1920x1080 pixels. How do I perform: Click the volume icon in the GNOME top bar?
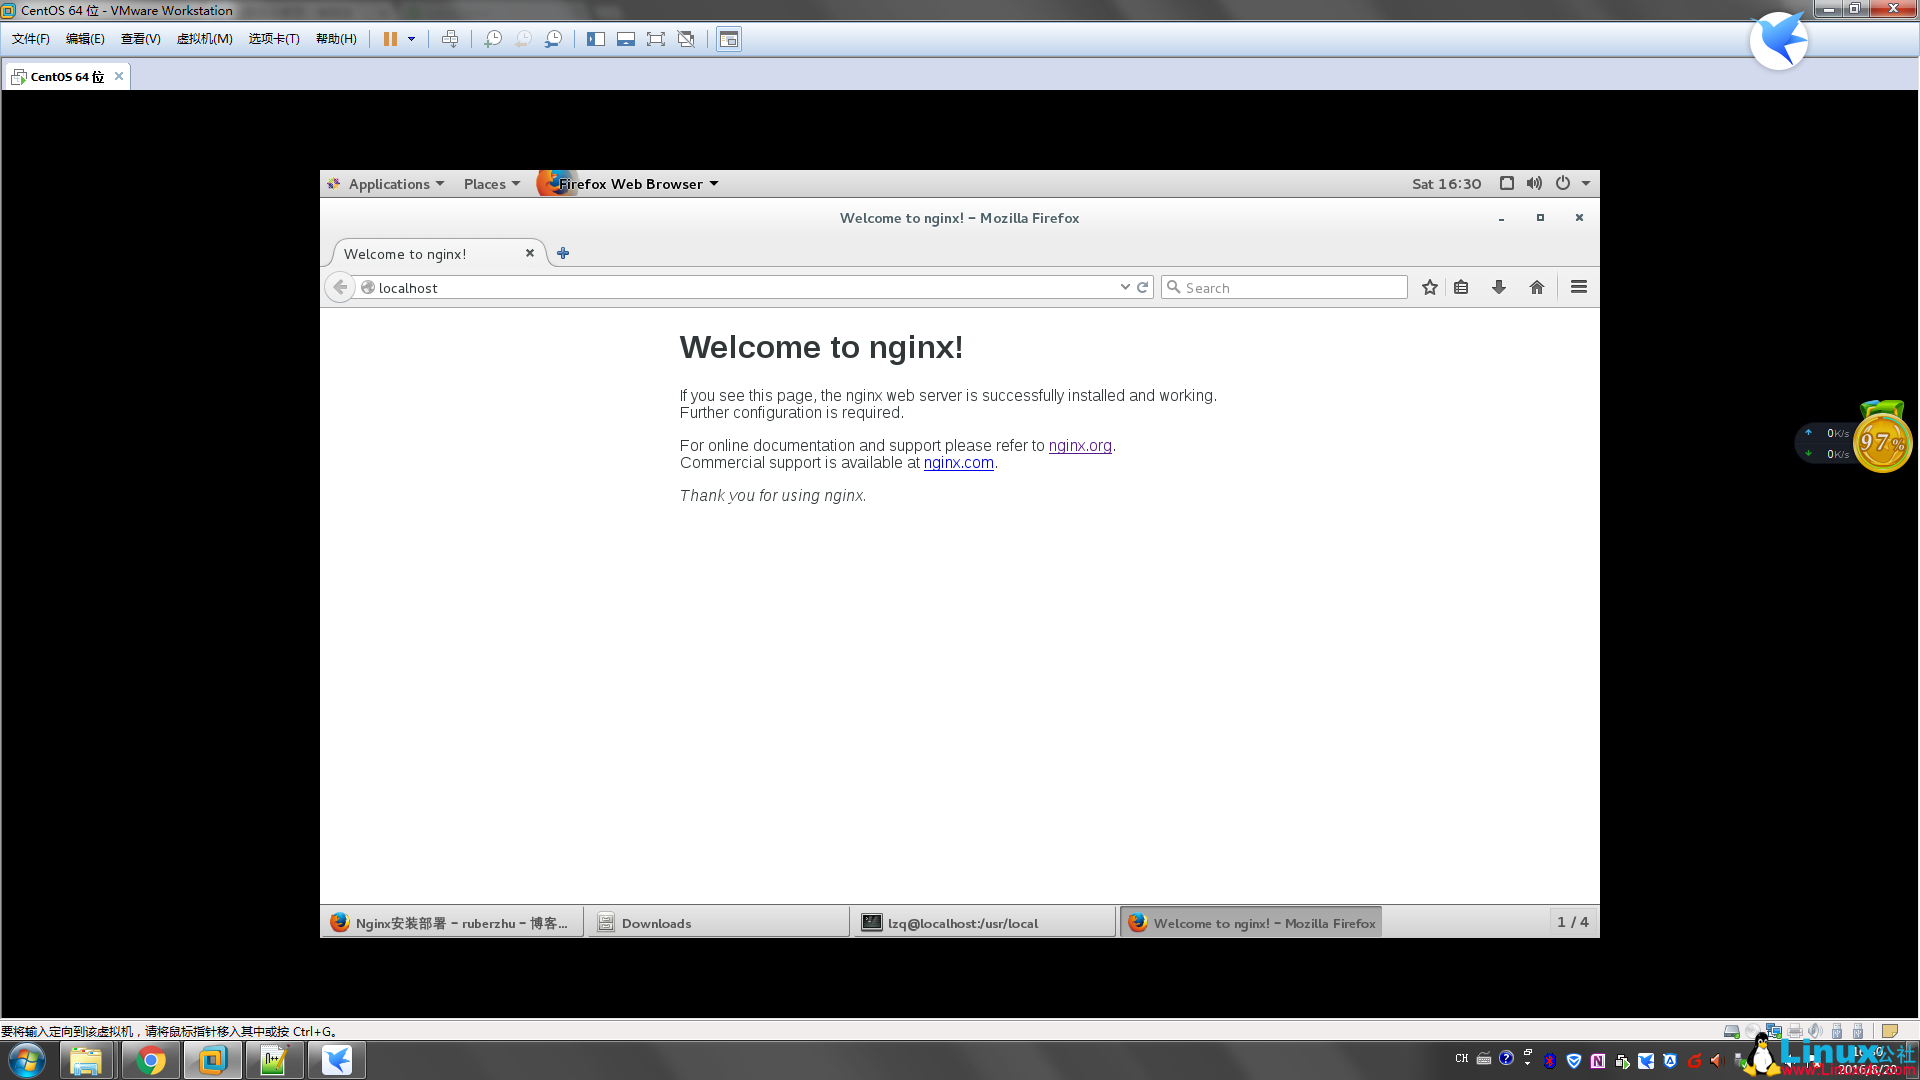pos(1534,183)
